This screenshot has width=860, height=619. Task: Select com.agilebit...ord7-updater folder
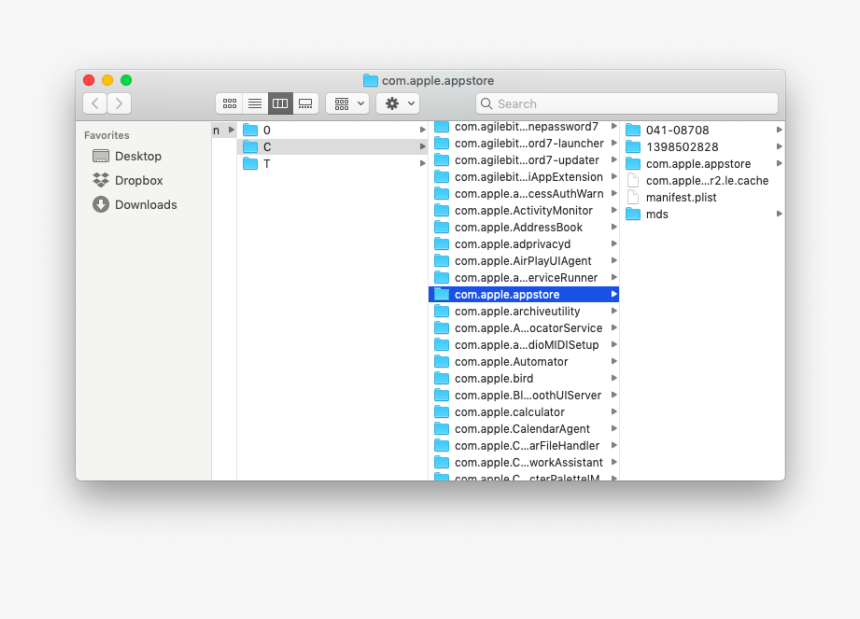(x=524, y=160)
